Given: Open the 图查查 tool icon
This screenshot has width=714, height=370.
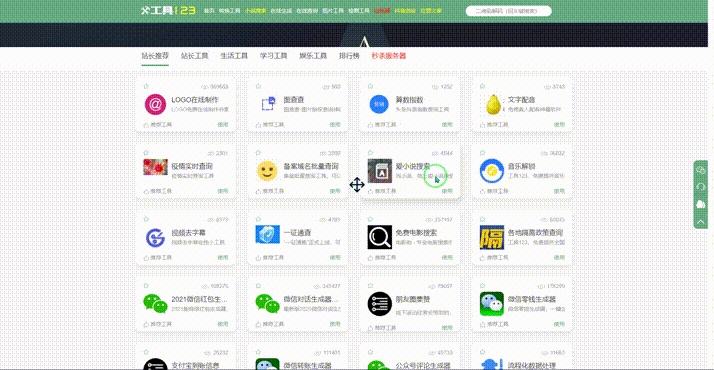Looking at the screenshot, I should pos(268,104).
